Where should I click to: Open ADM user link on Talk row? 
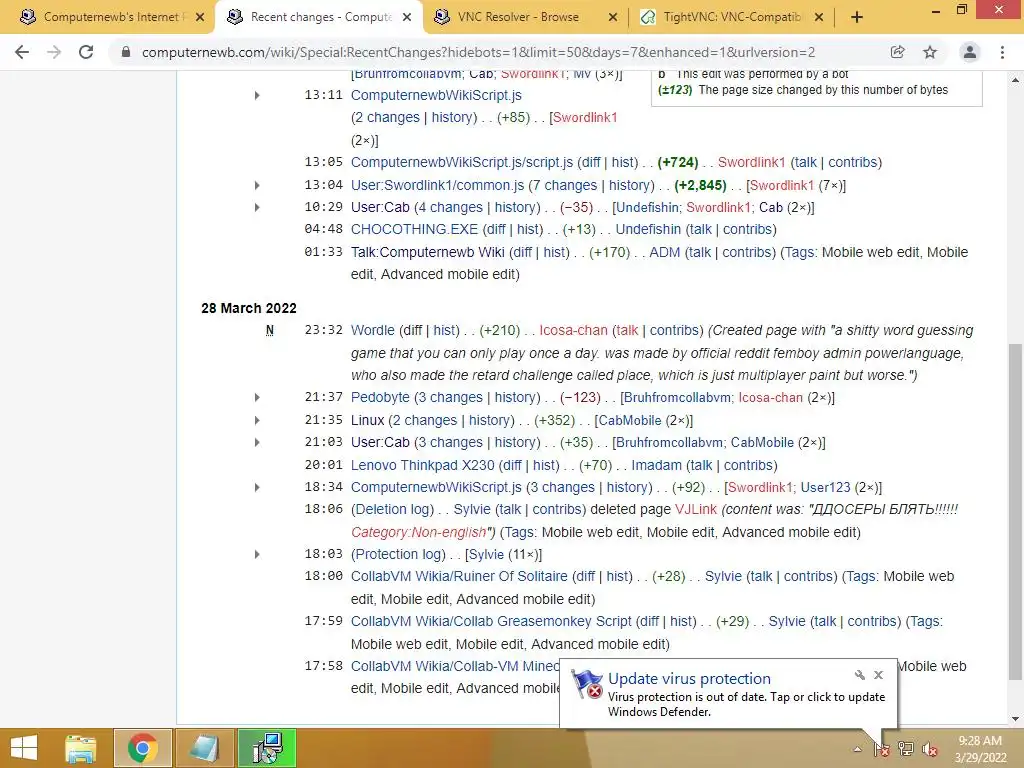664,252
